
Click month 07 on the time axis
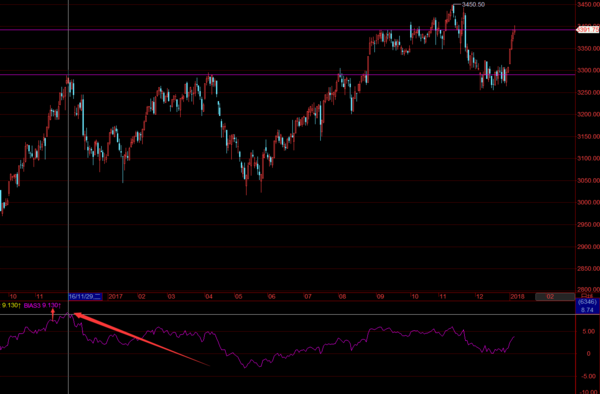[308, 296]
